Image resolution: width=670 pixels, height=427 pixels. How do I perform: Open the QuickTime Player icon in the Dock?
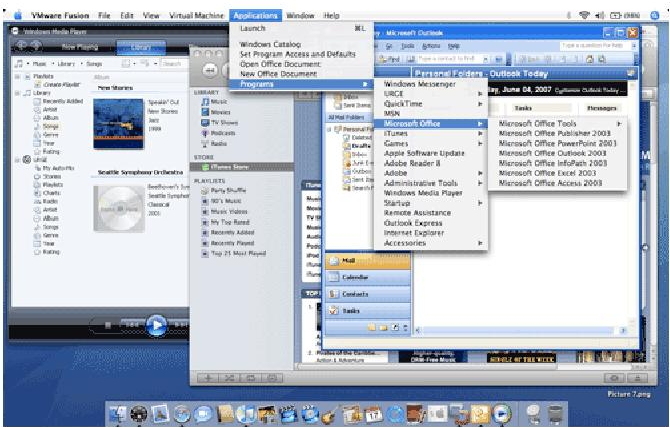pyautogui.click(x=395, y=414)
